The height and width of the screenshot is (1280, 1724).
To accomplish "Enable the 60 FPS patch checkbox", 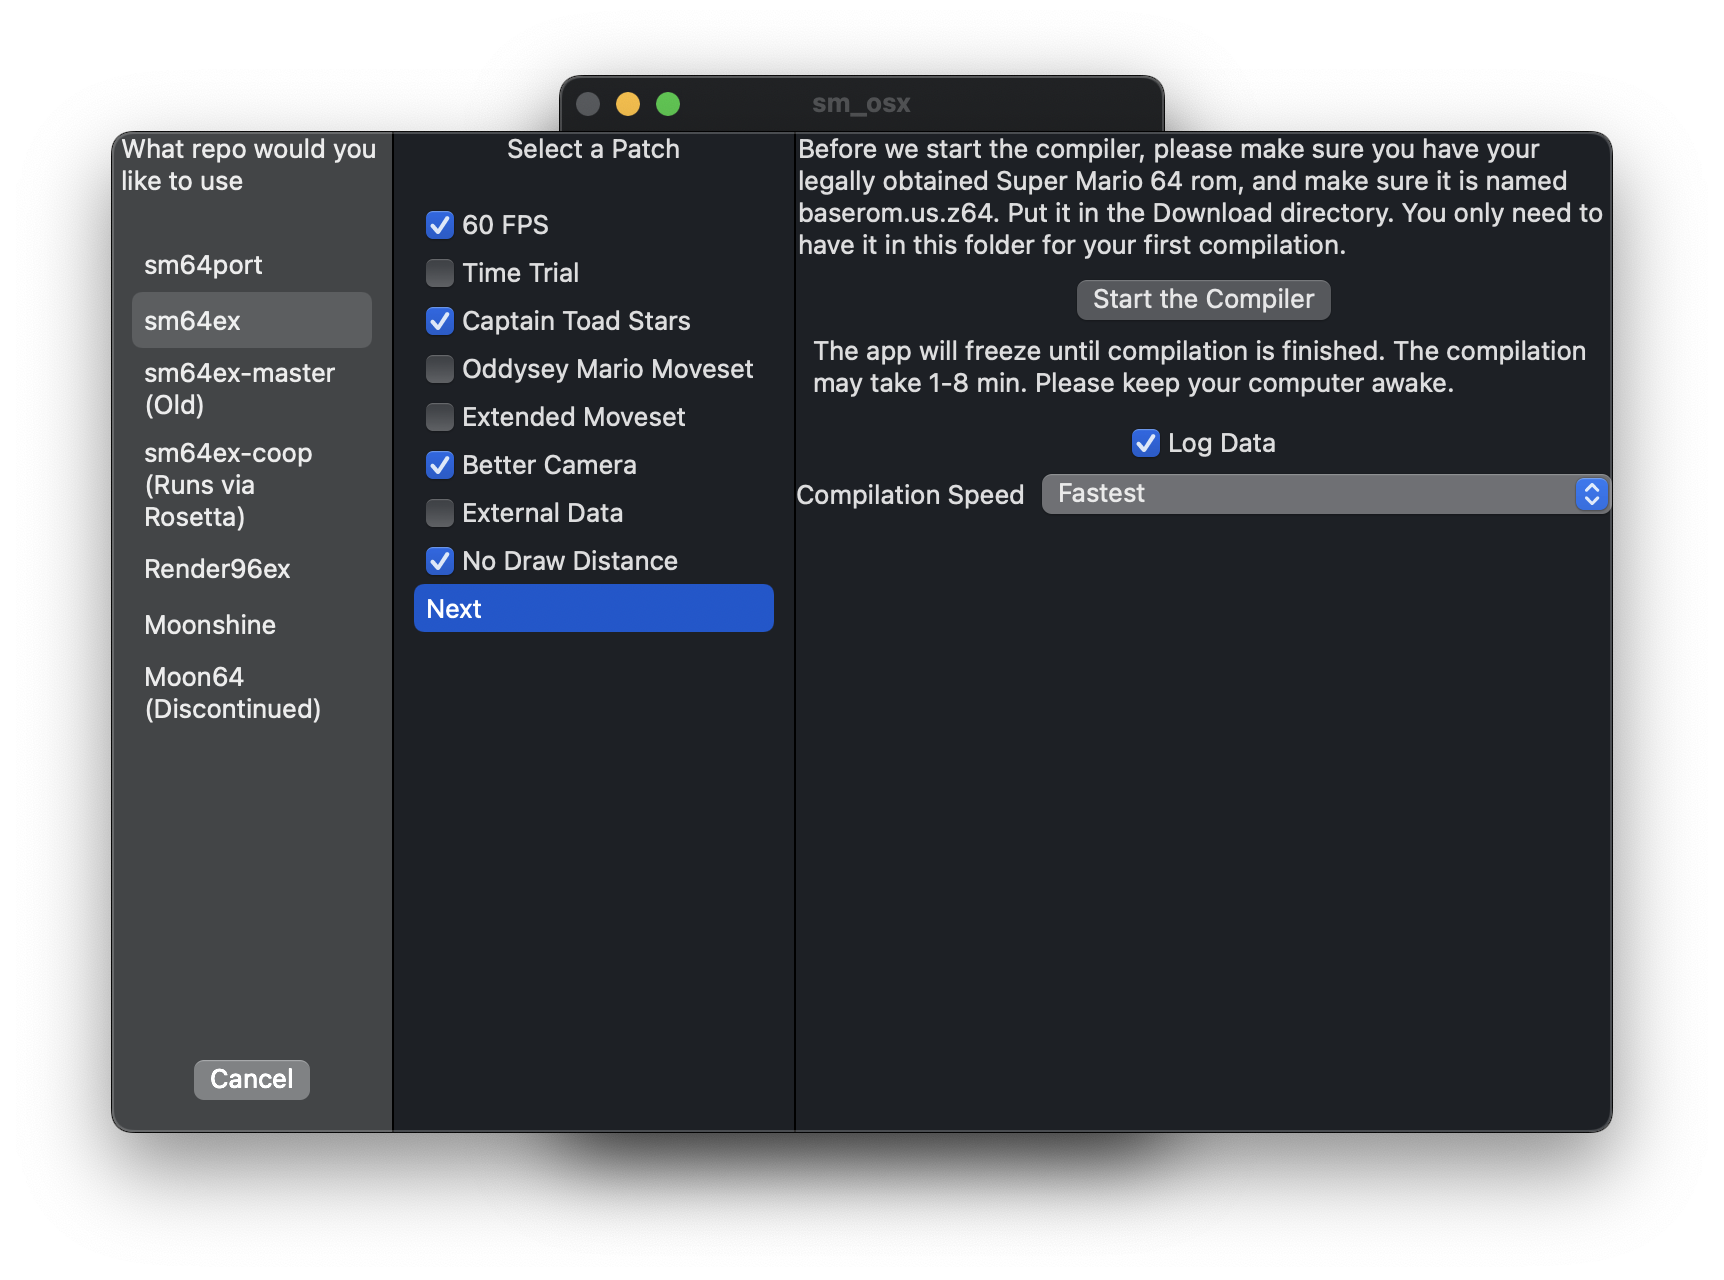I will [440, 225].
